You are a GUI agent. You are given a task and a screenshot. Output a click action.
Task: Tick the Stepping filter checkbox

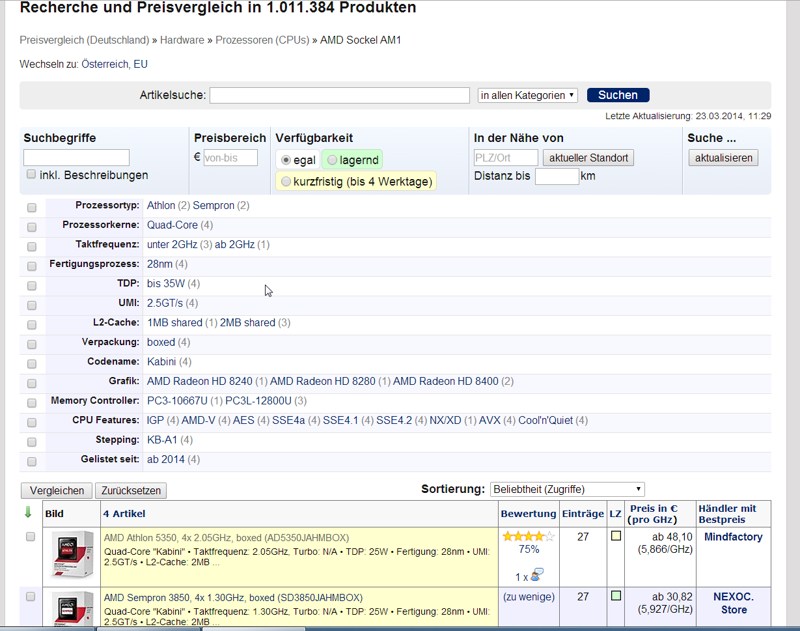point(32,442)
